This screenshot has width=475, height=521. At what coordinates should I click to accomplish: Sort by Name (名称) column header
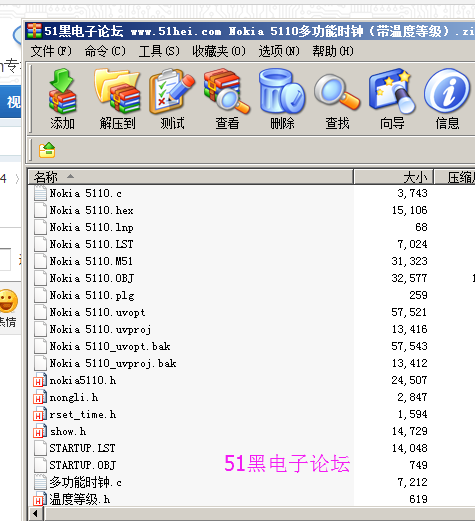(x=191, y=177)
